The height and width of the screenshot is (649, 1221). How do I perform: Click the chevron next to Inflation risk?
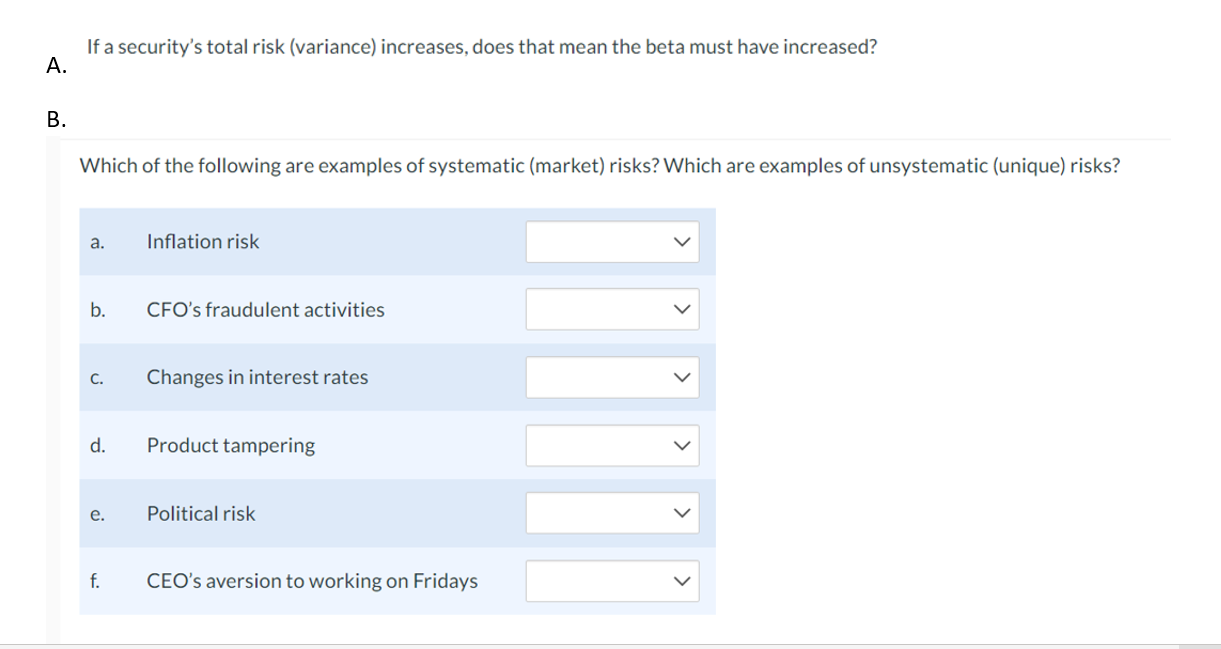click(x=681, y=241)
